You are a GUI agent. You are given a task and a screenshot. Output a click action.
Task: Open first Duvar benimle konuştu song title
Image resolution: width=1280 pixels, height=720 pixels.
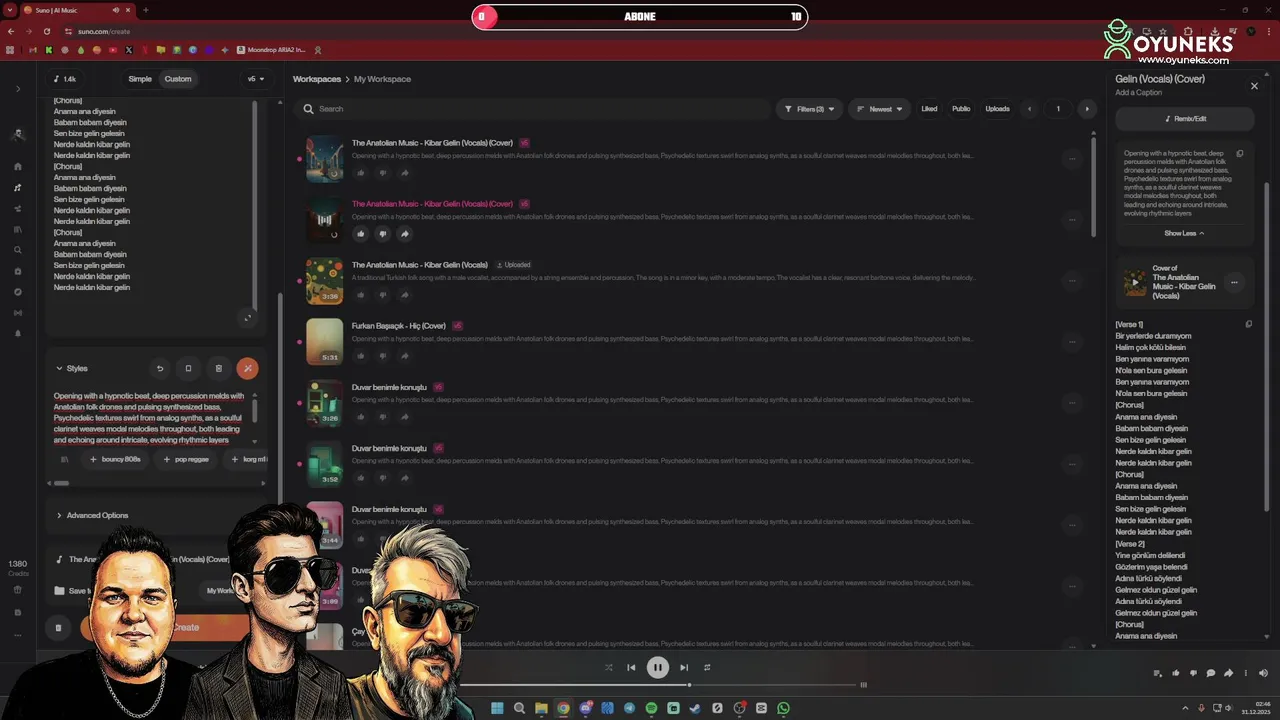coord(389,387)
